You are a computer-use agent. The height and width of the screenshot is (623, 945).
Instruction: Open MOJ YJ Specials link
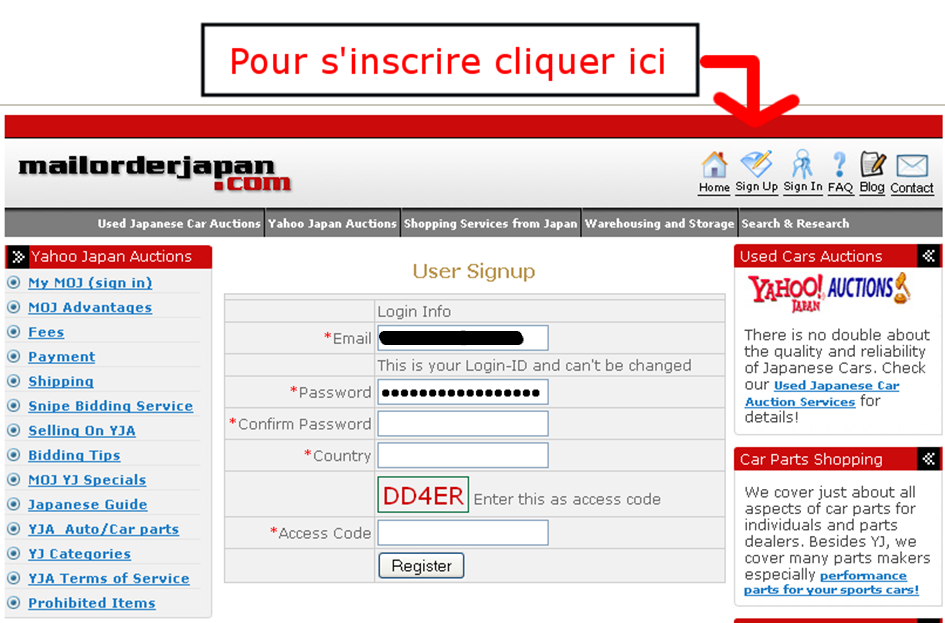pyautogui.click(x=87, y=480)
